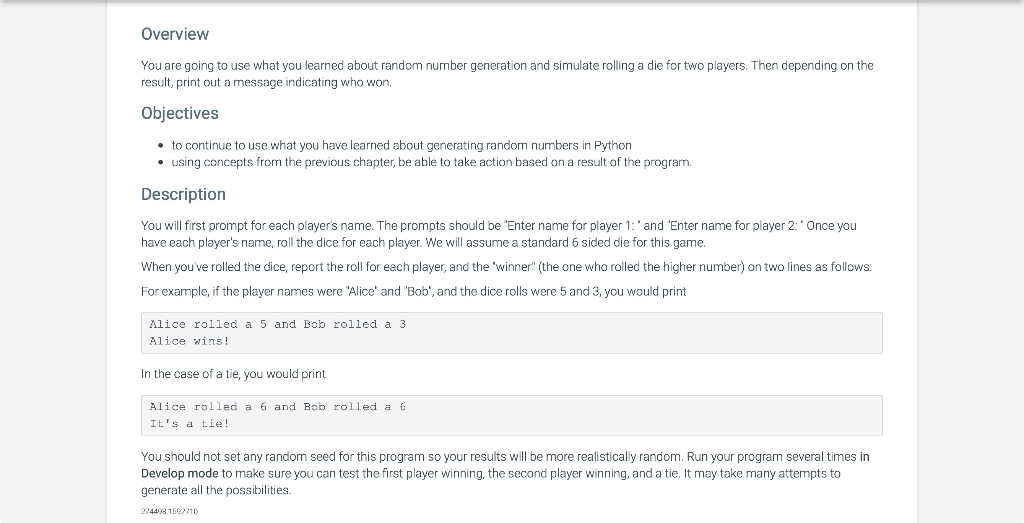Click the word 'Python' in the first objective
This screenshot has height=523, width=1024.
pos(613,145)
